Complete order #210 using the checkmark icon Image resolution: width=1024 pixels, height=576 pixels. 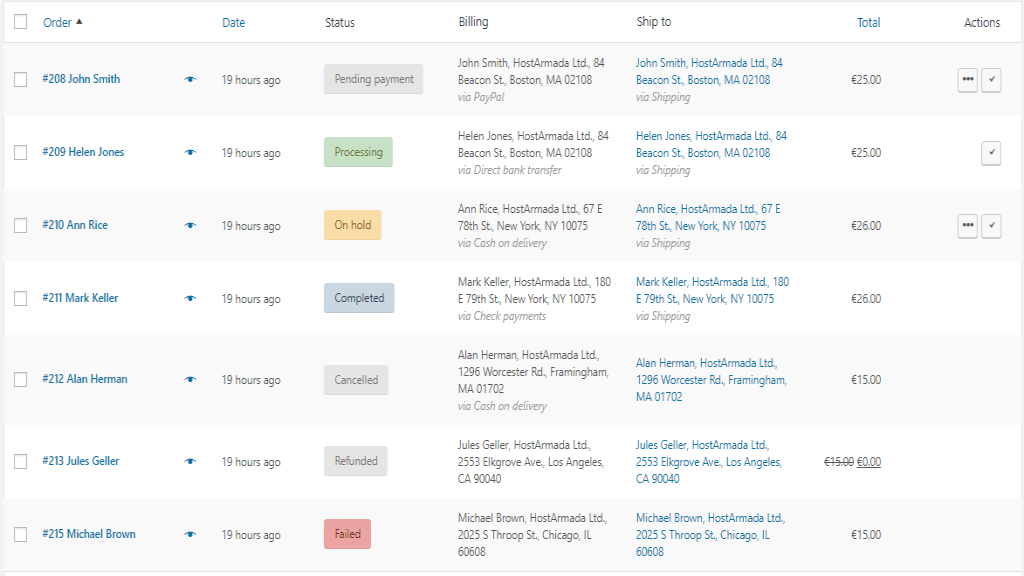991,226
